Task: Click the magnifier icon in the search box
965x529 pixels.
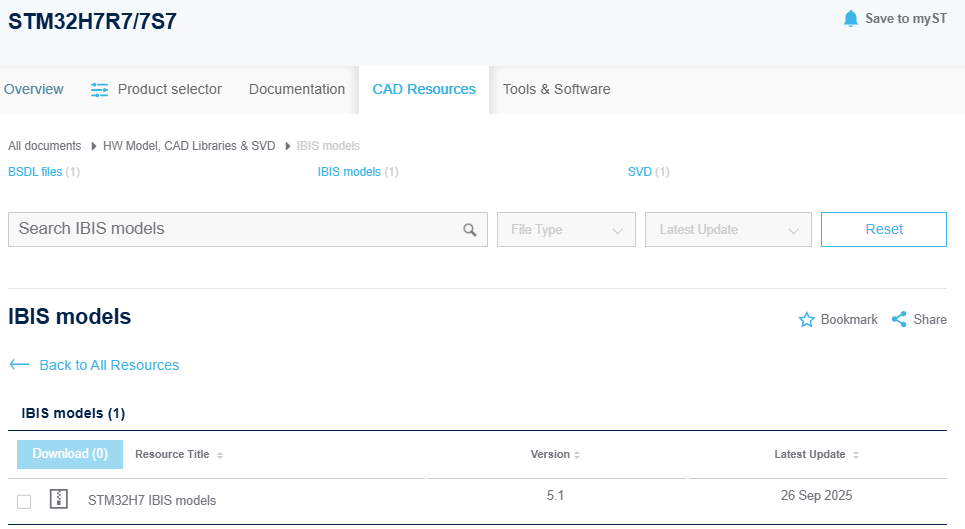Action: (x=470, y=230)
